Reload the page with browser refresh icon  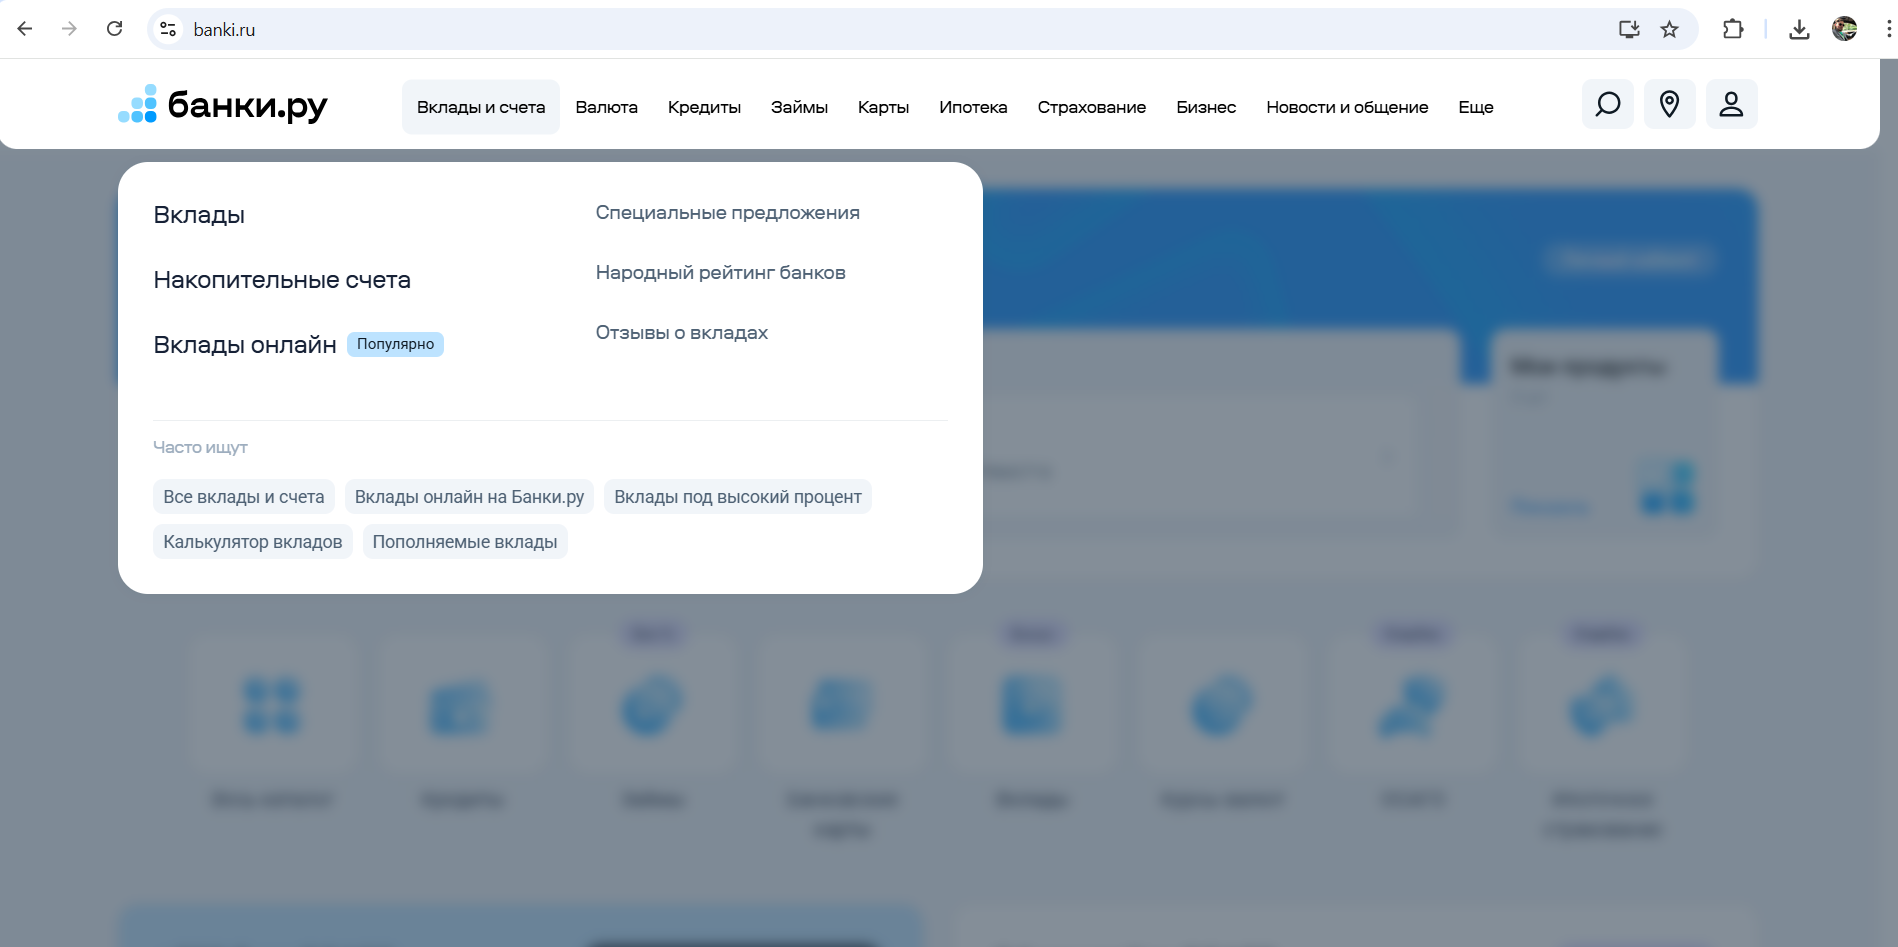tap(115, 29)
